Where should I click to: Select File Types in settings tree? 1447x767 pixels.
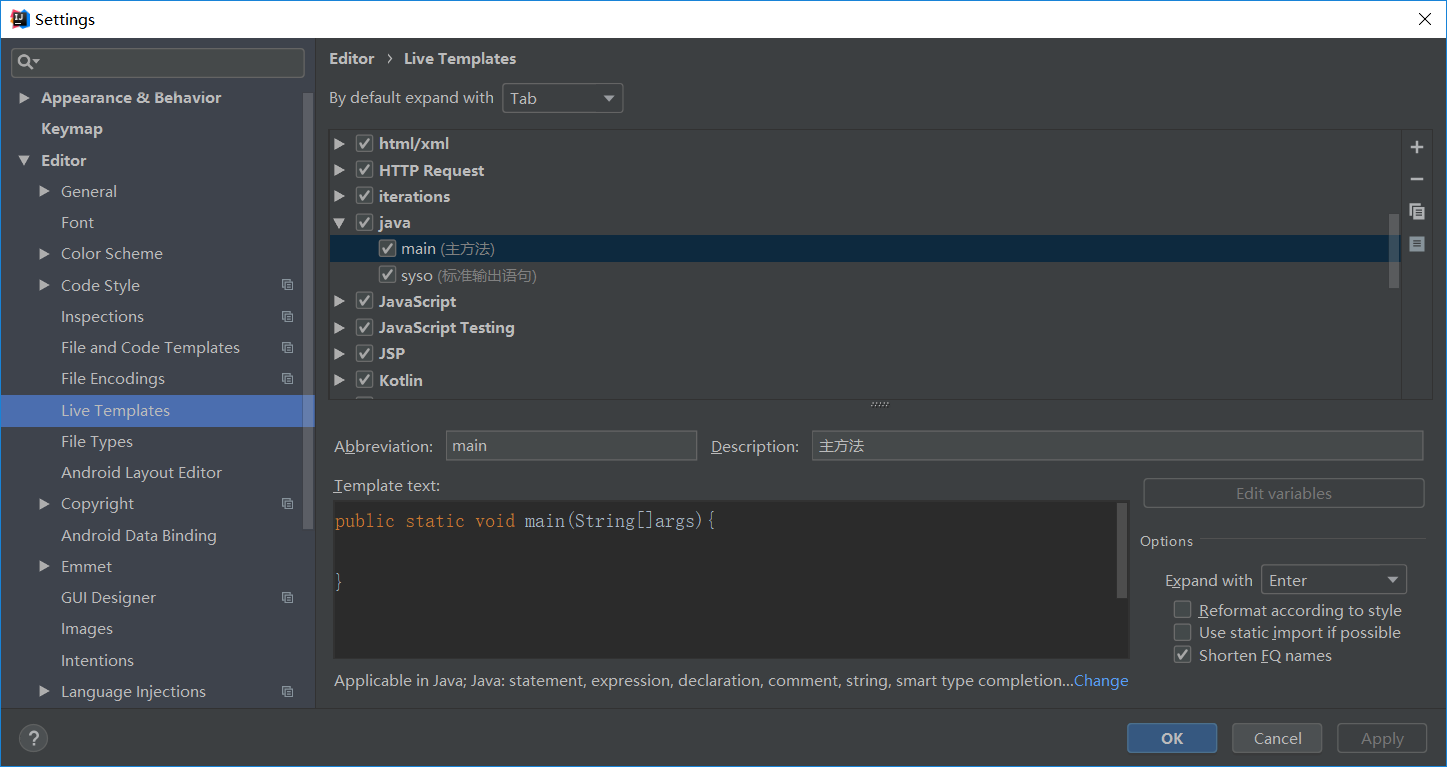[97, 442]
